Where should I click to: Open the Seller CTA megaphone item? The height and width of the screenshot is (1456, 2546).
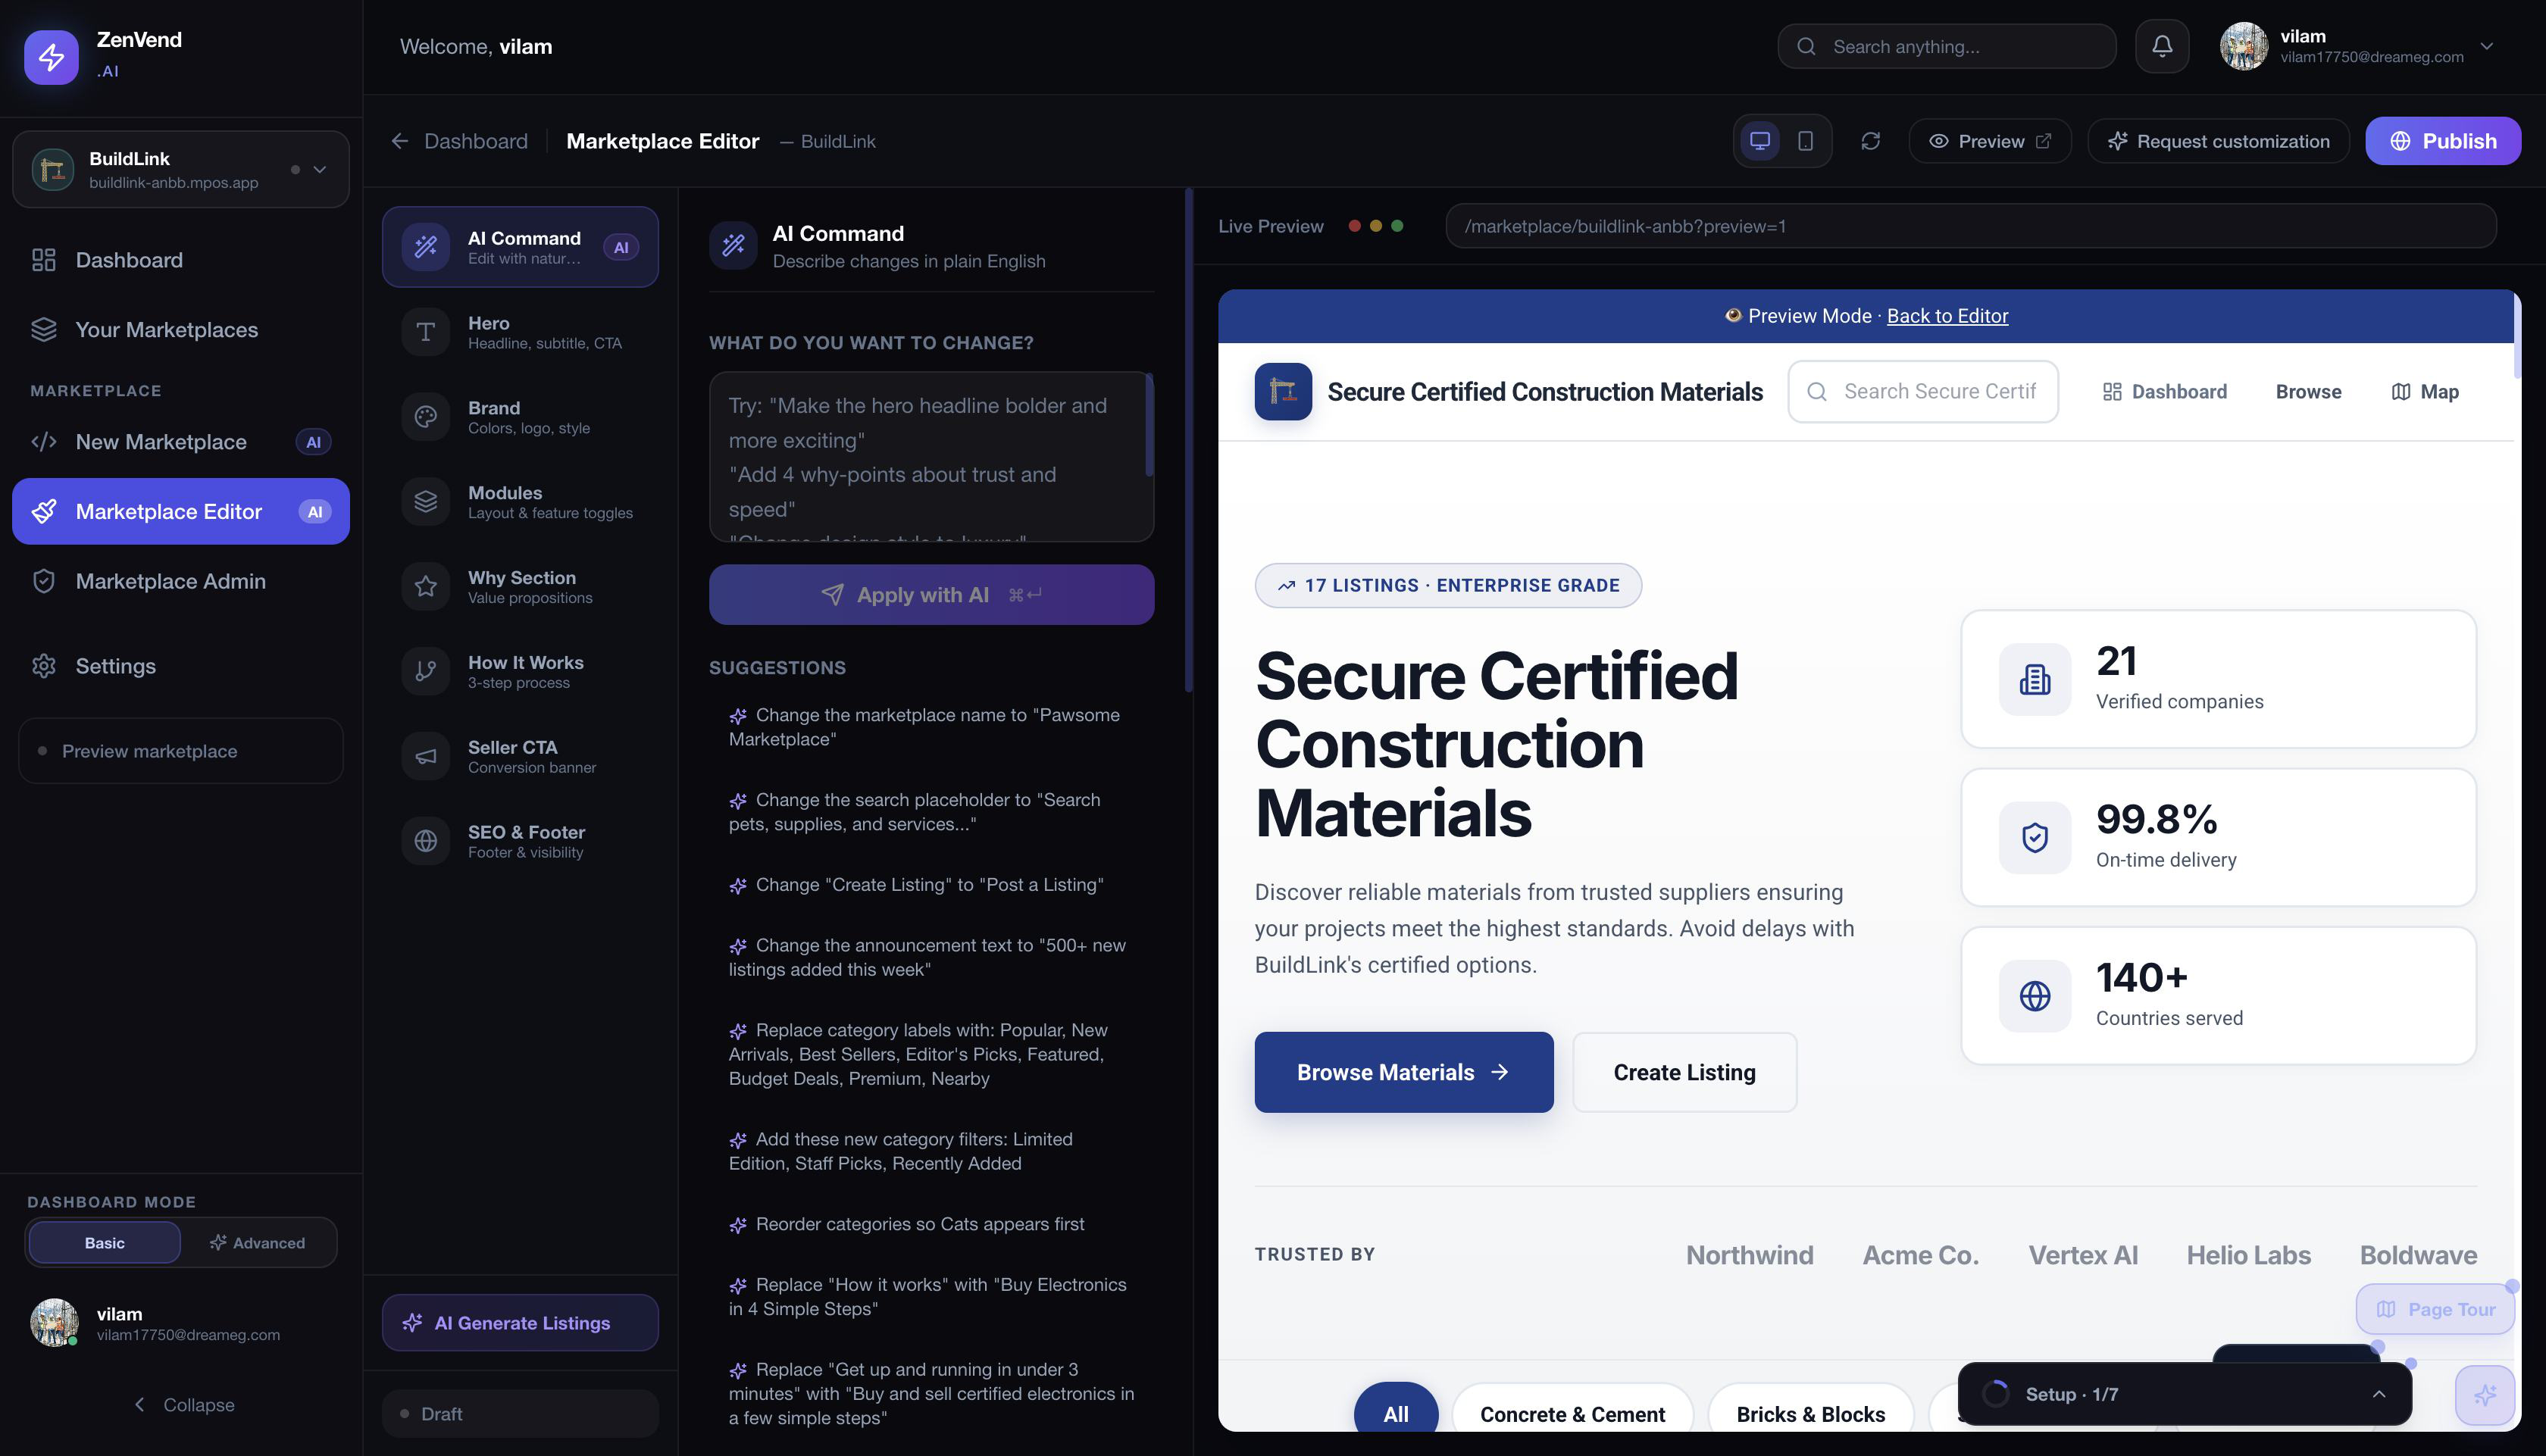tap(520, 757)
